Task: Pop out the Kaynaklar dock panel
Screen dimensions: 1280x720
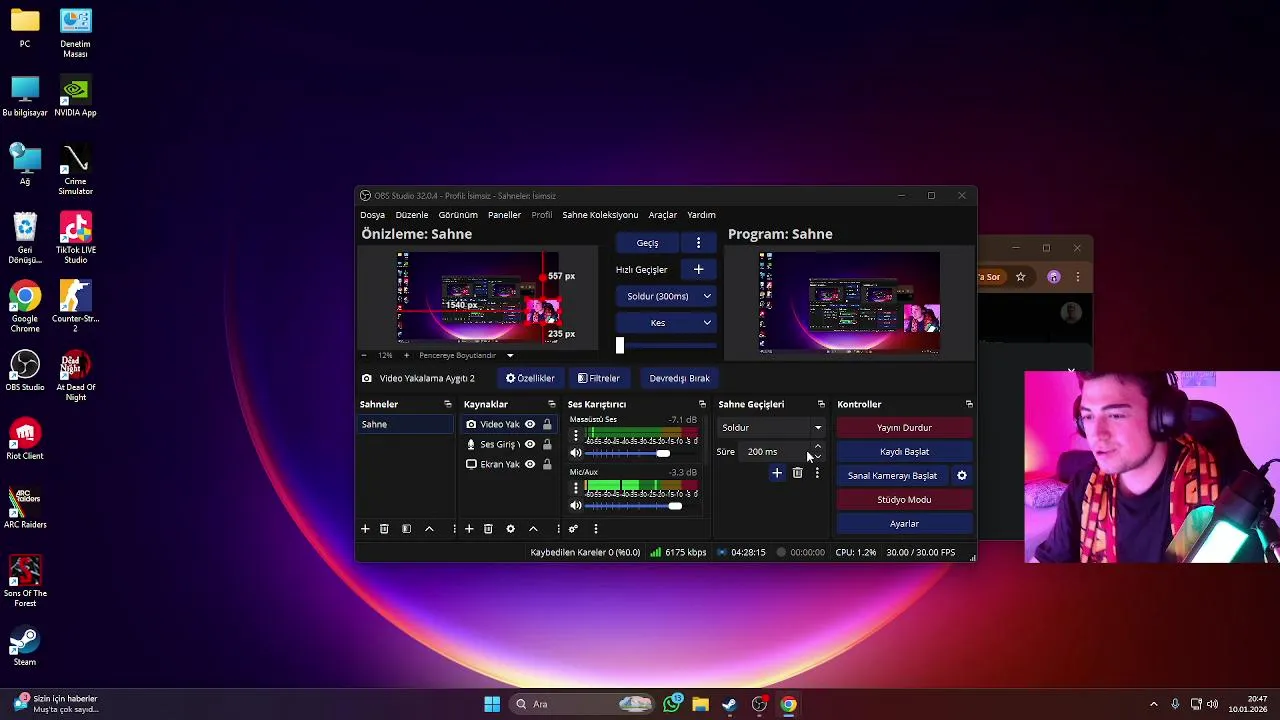Action: (x=552, y=404)
